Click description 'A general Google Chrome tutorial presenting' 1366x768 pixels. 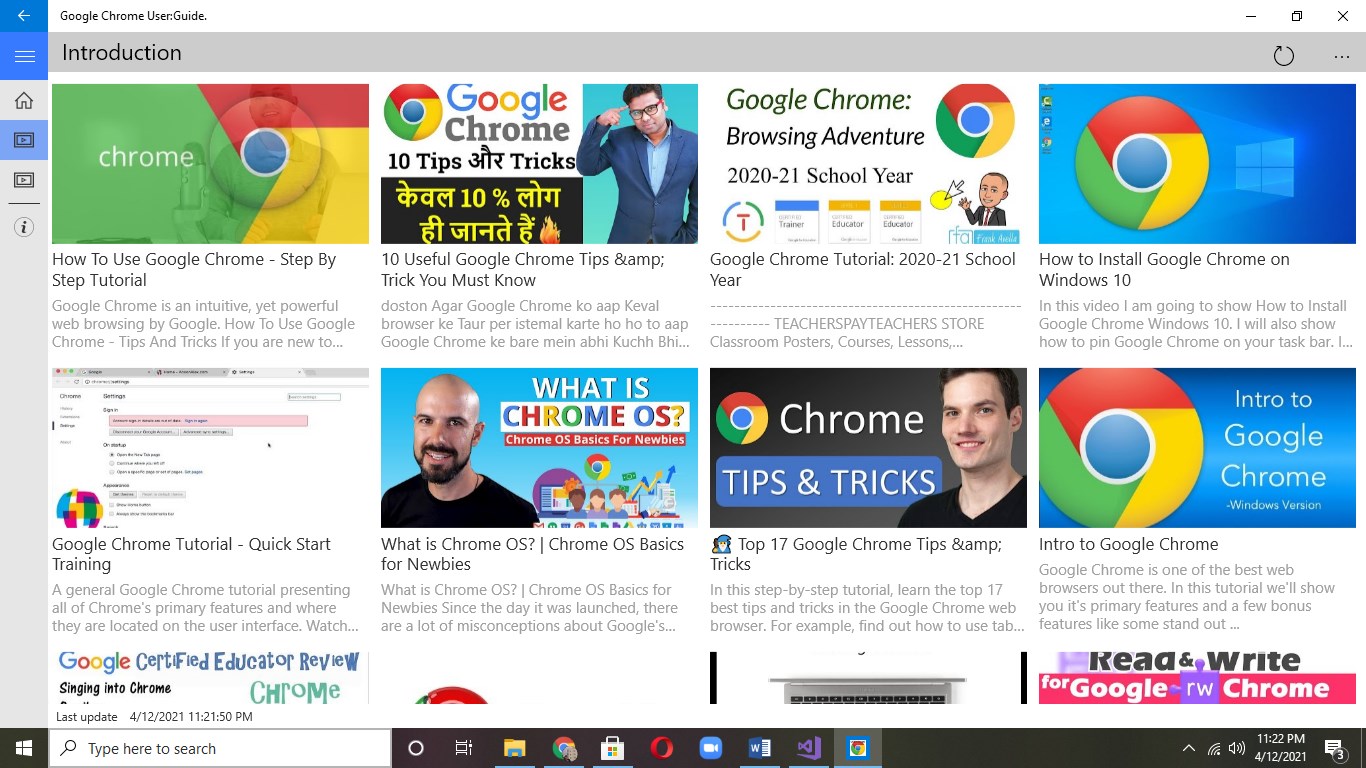[x=205, y=608]
